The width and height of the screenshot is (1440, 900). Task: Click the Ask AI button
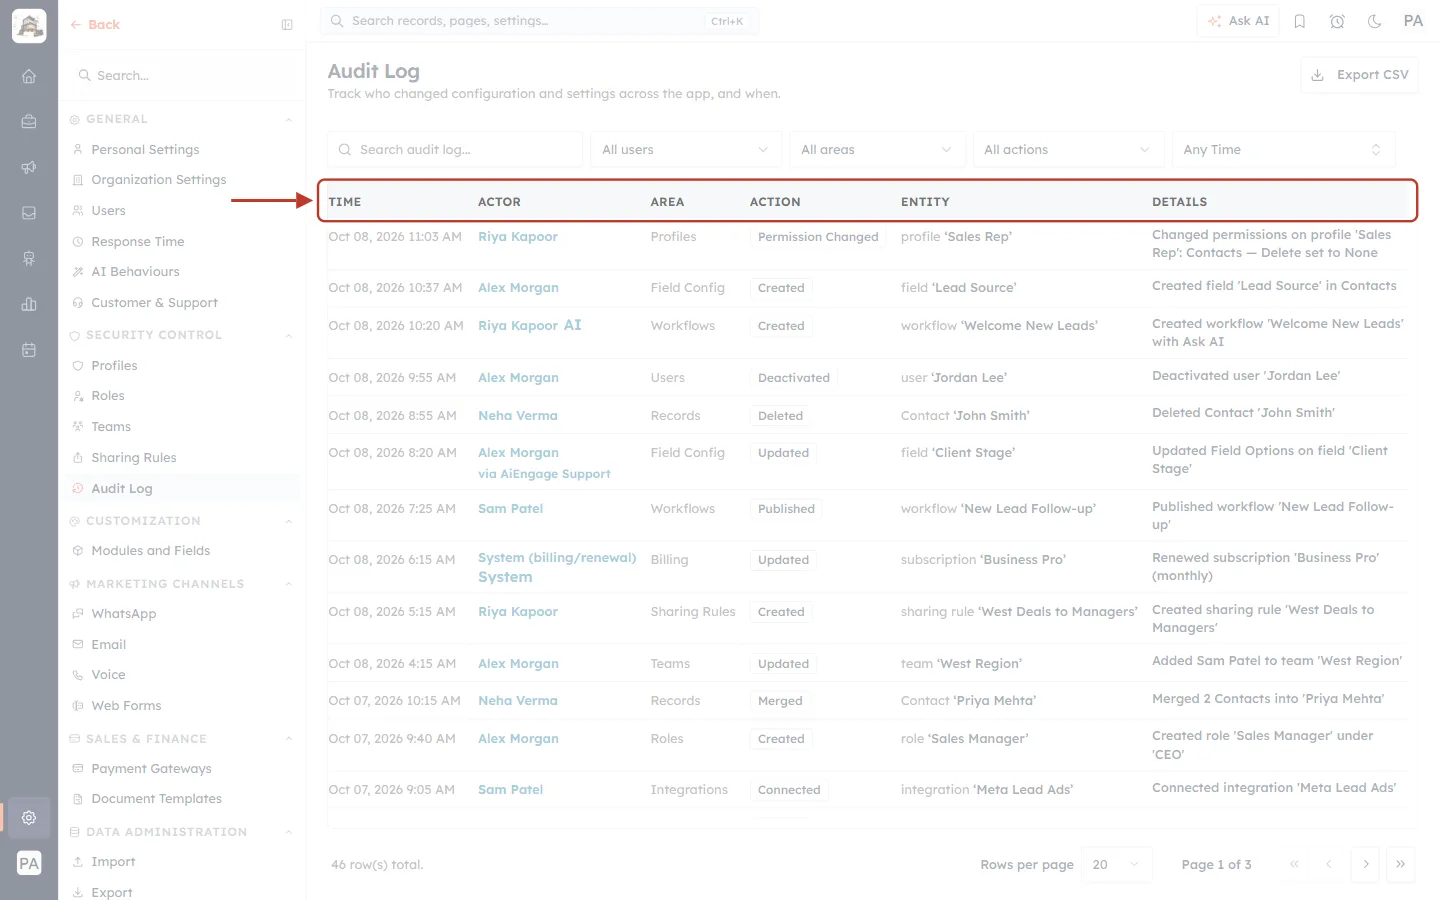point(1238,21)
